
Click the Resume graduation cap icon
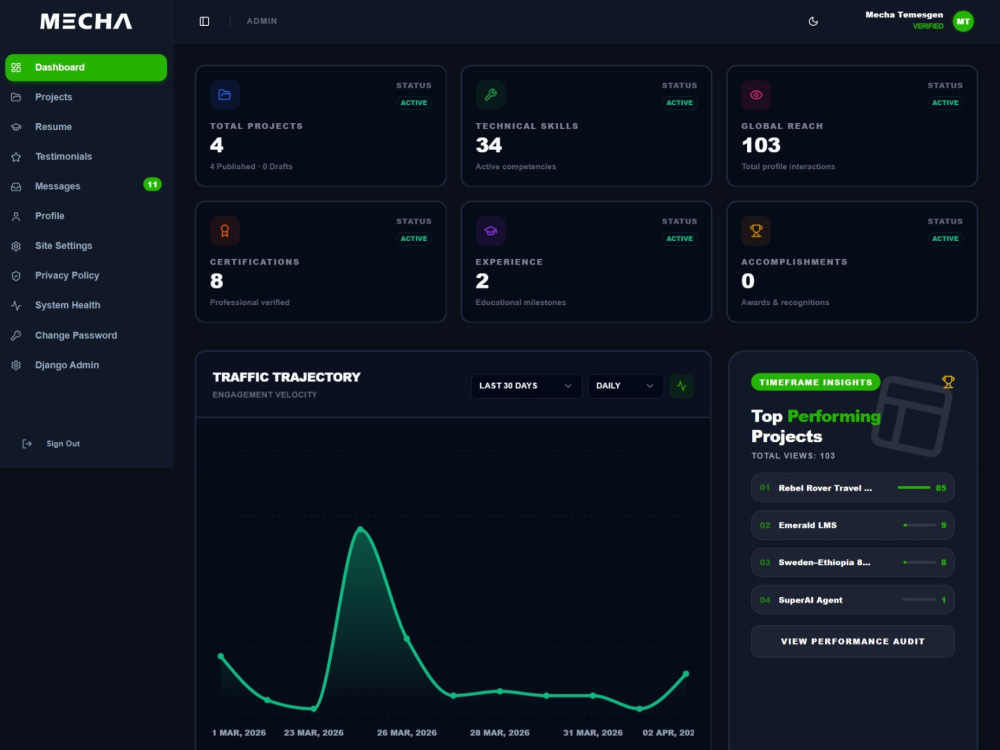coord(17,127)
